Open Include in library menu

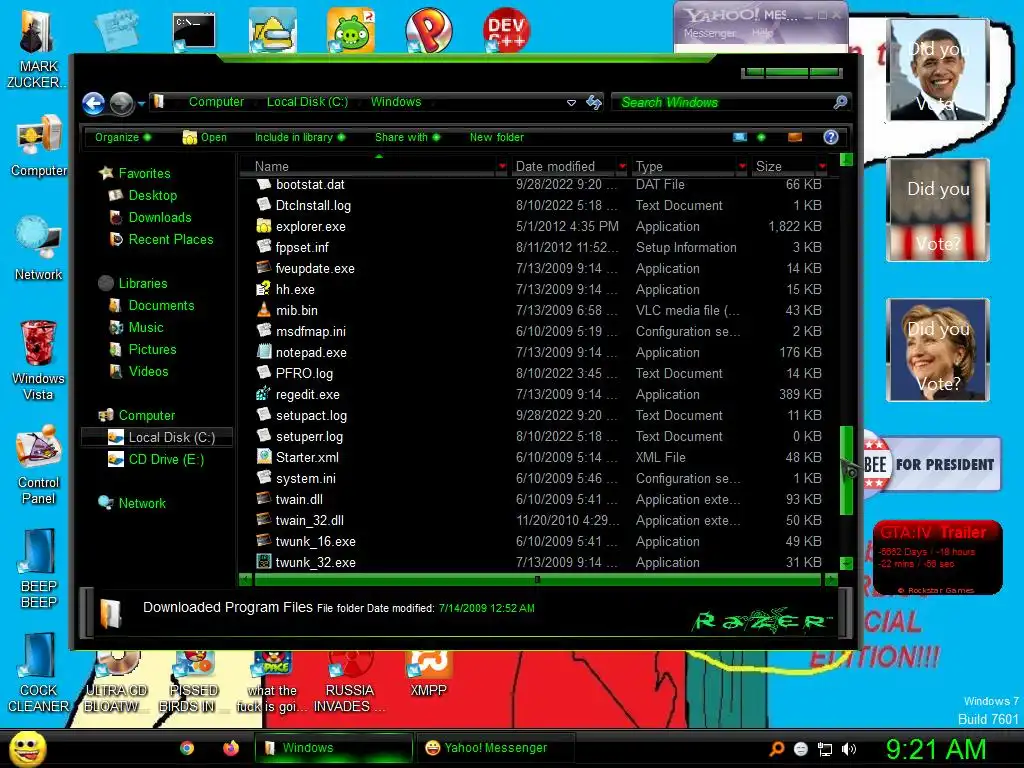click(300, 137)
